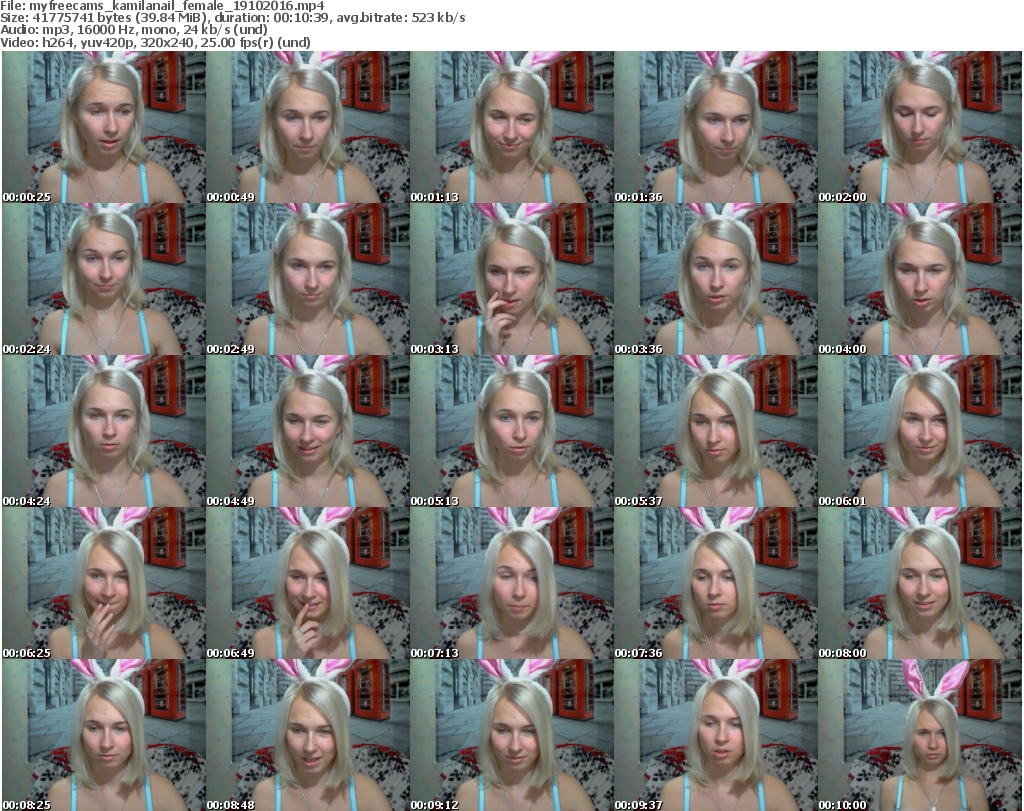Open the thumbnail frame stamped 00:03:13

pyautogui.click(x=512, y=279)
